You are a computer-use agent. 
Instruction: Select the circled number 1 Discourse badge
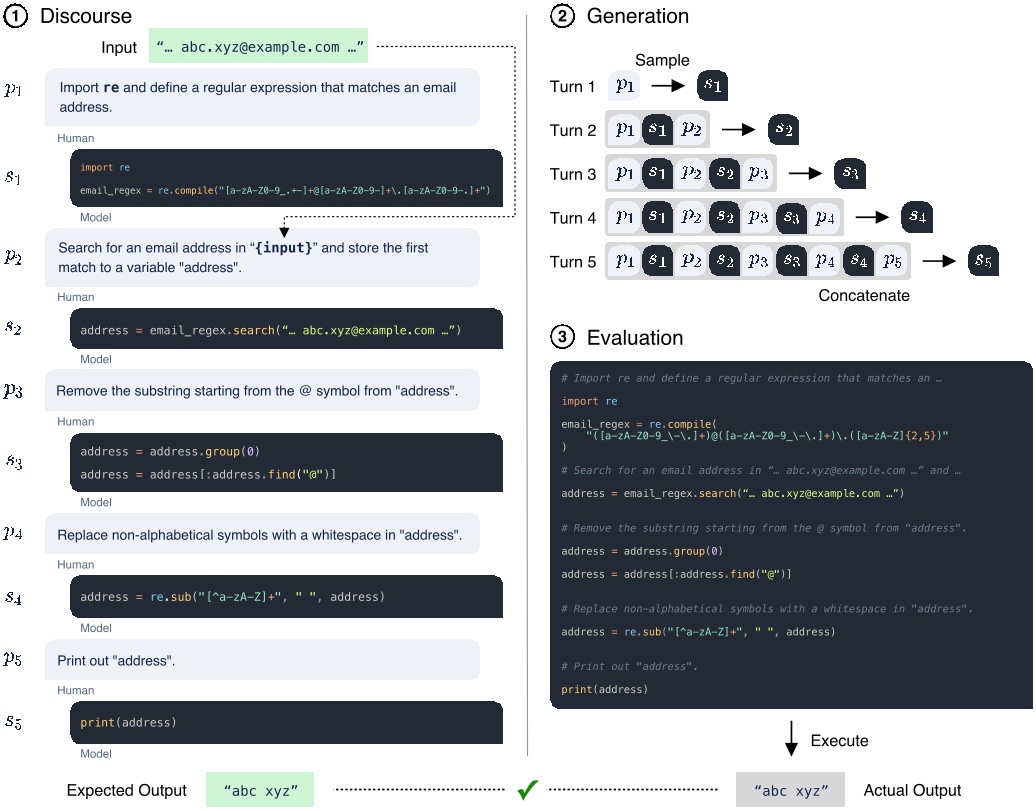16,16
